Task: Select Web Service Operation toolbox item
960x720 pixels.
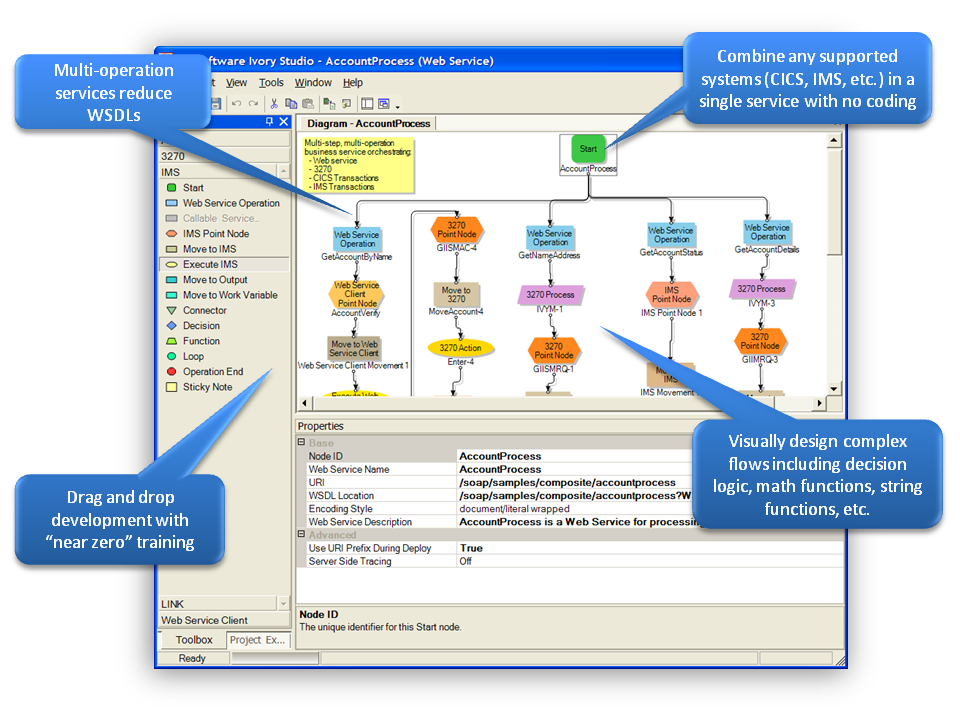Action: [223, 203]
